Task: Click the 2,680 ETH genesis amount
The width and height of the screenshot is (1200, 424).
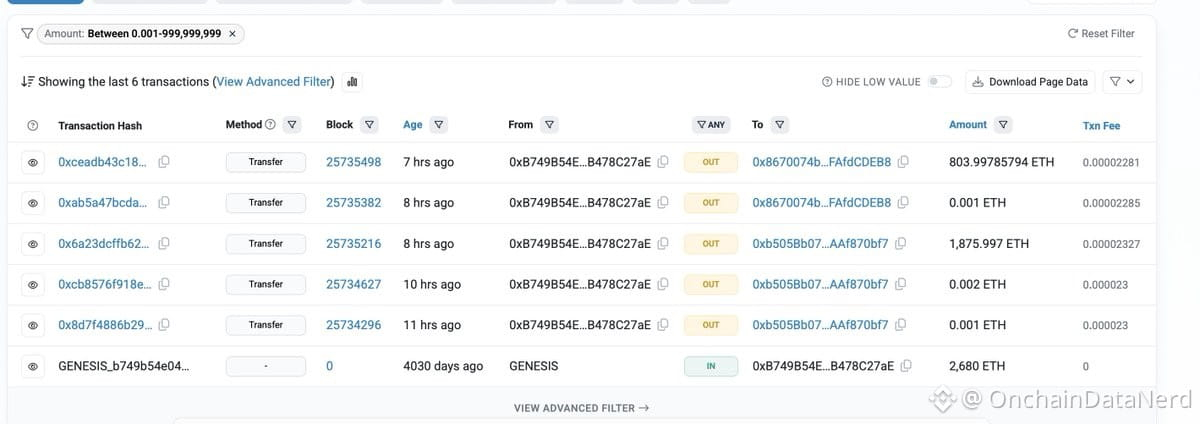Action: pos(977,366)
